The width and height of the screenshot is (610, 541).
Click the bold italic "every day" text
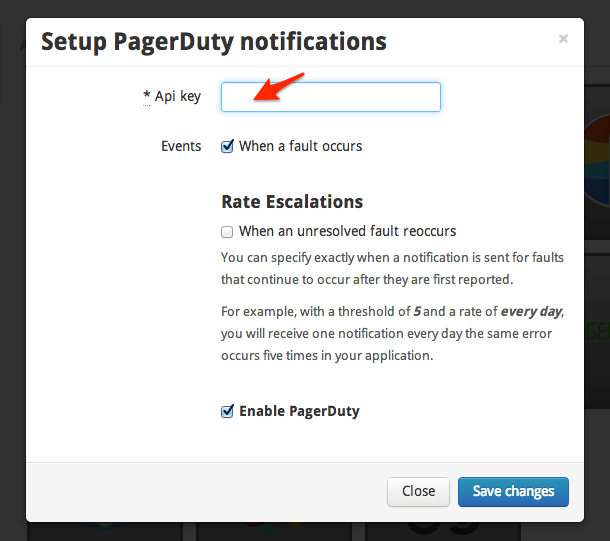[x=530, y=311]
